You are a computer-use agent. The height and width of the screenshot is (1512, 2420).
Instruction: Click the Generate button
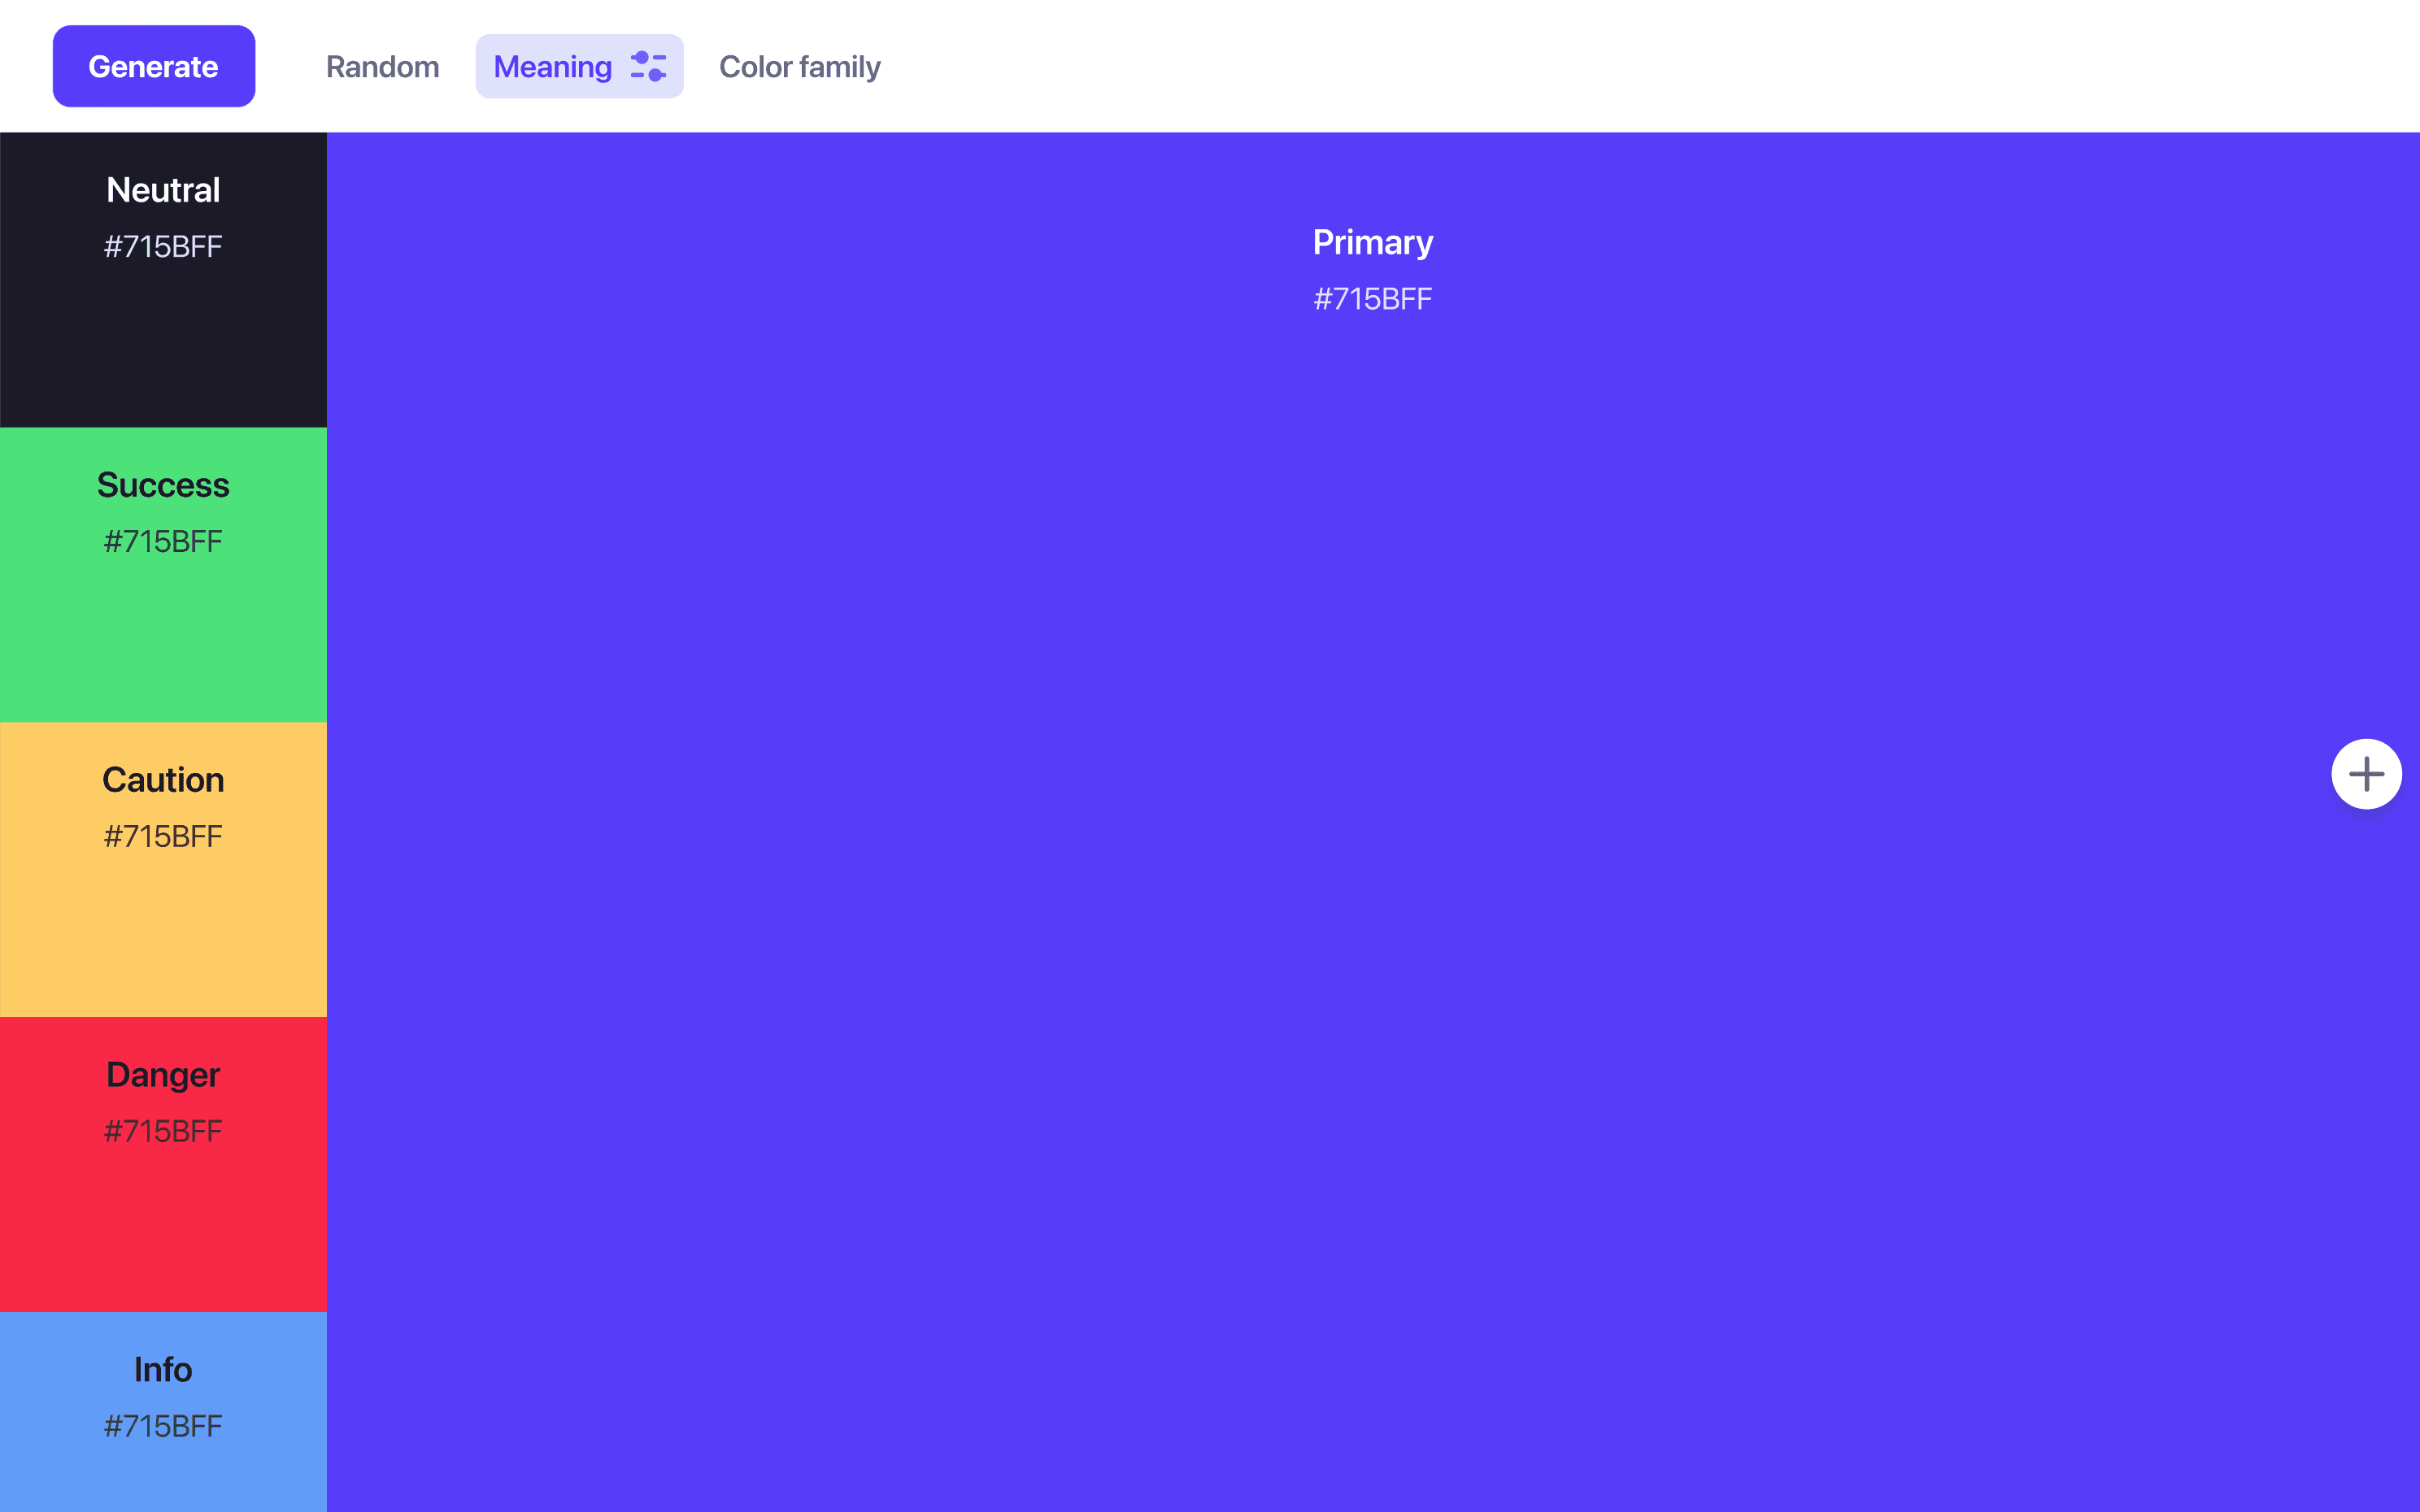pos(154,66)
